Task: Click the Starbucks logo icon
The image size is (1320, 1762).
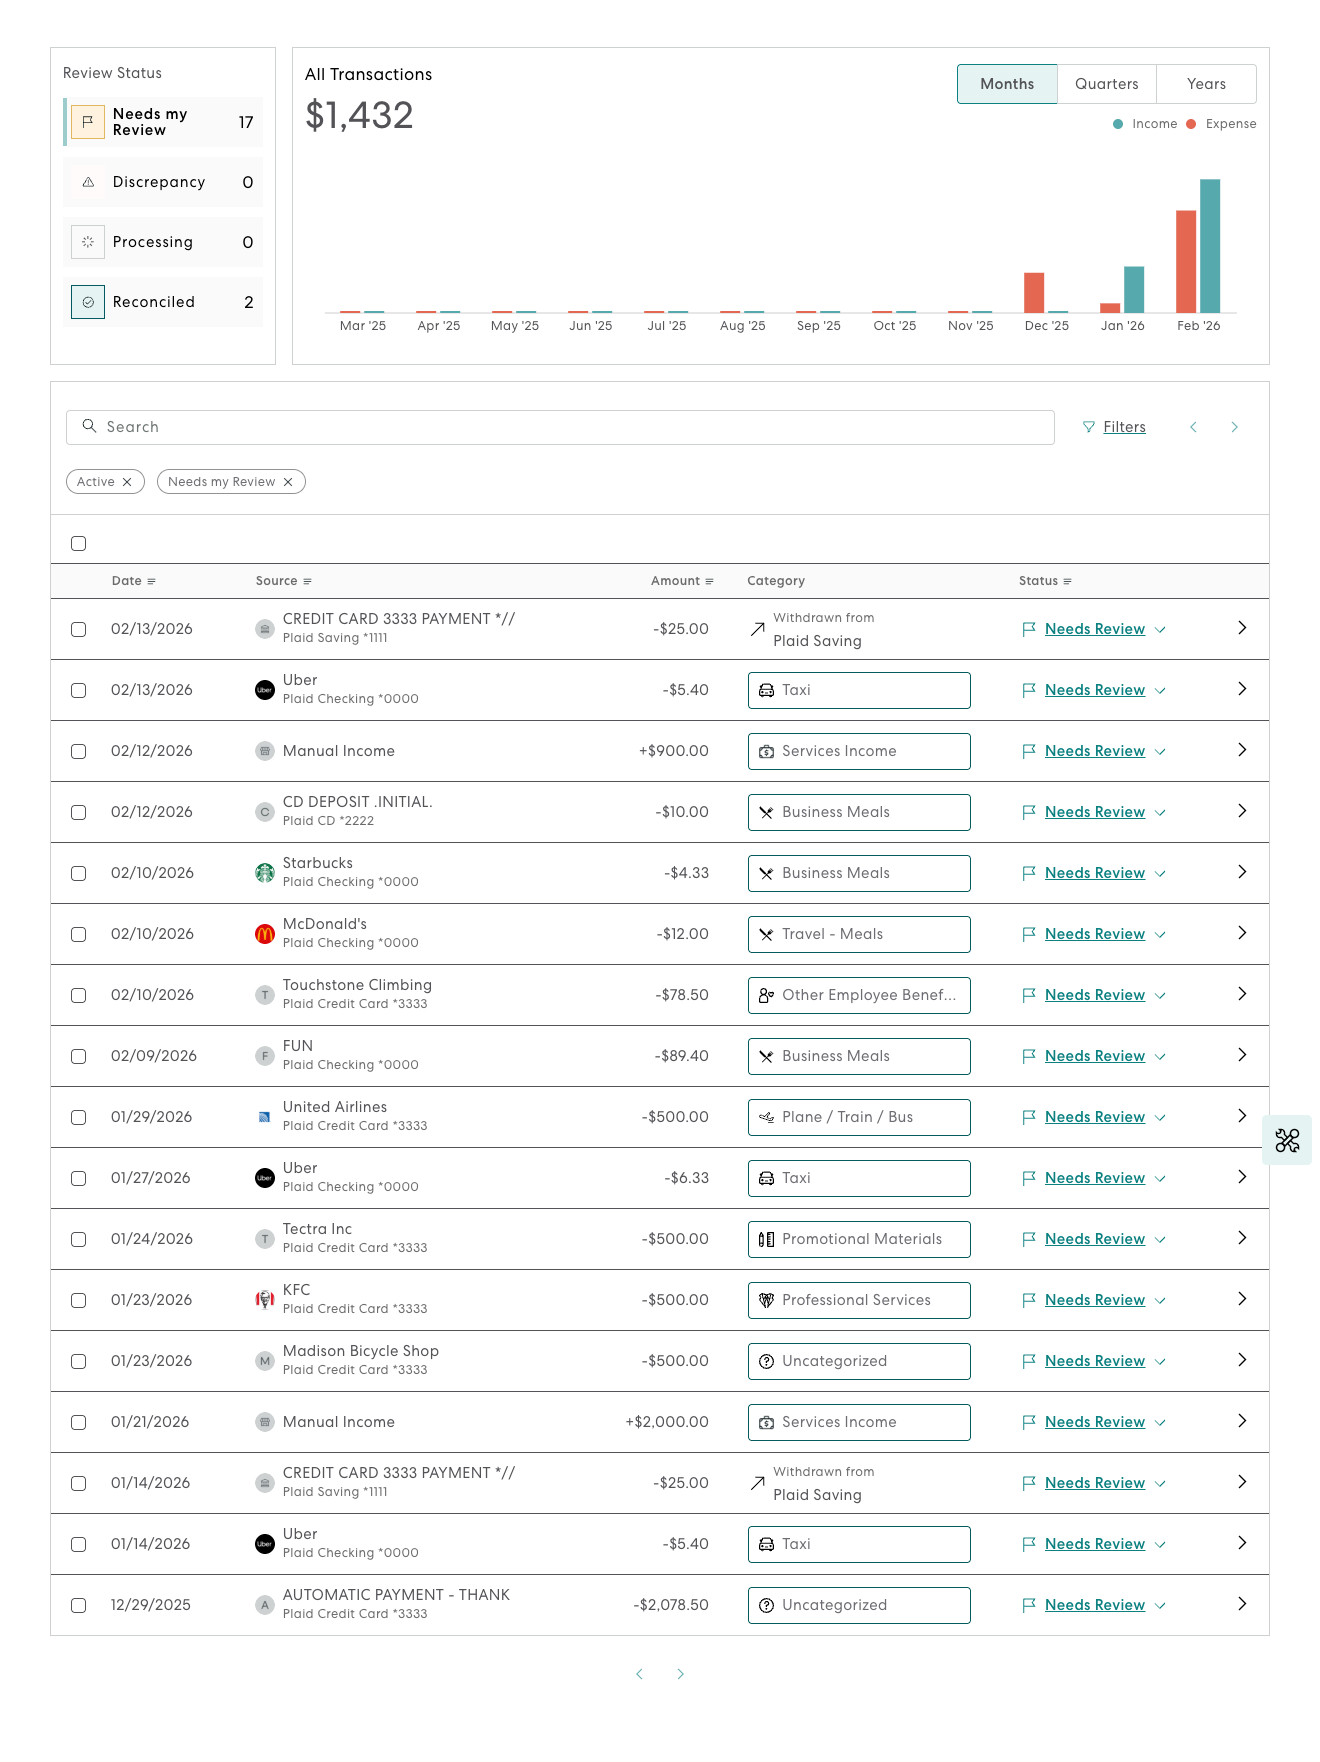Action: 265,873
